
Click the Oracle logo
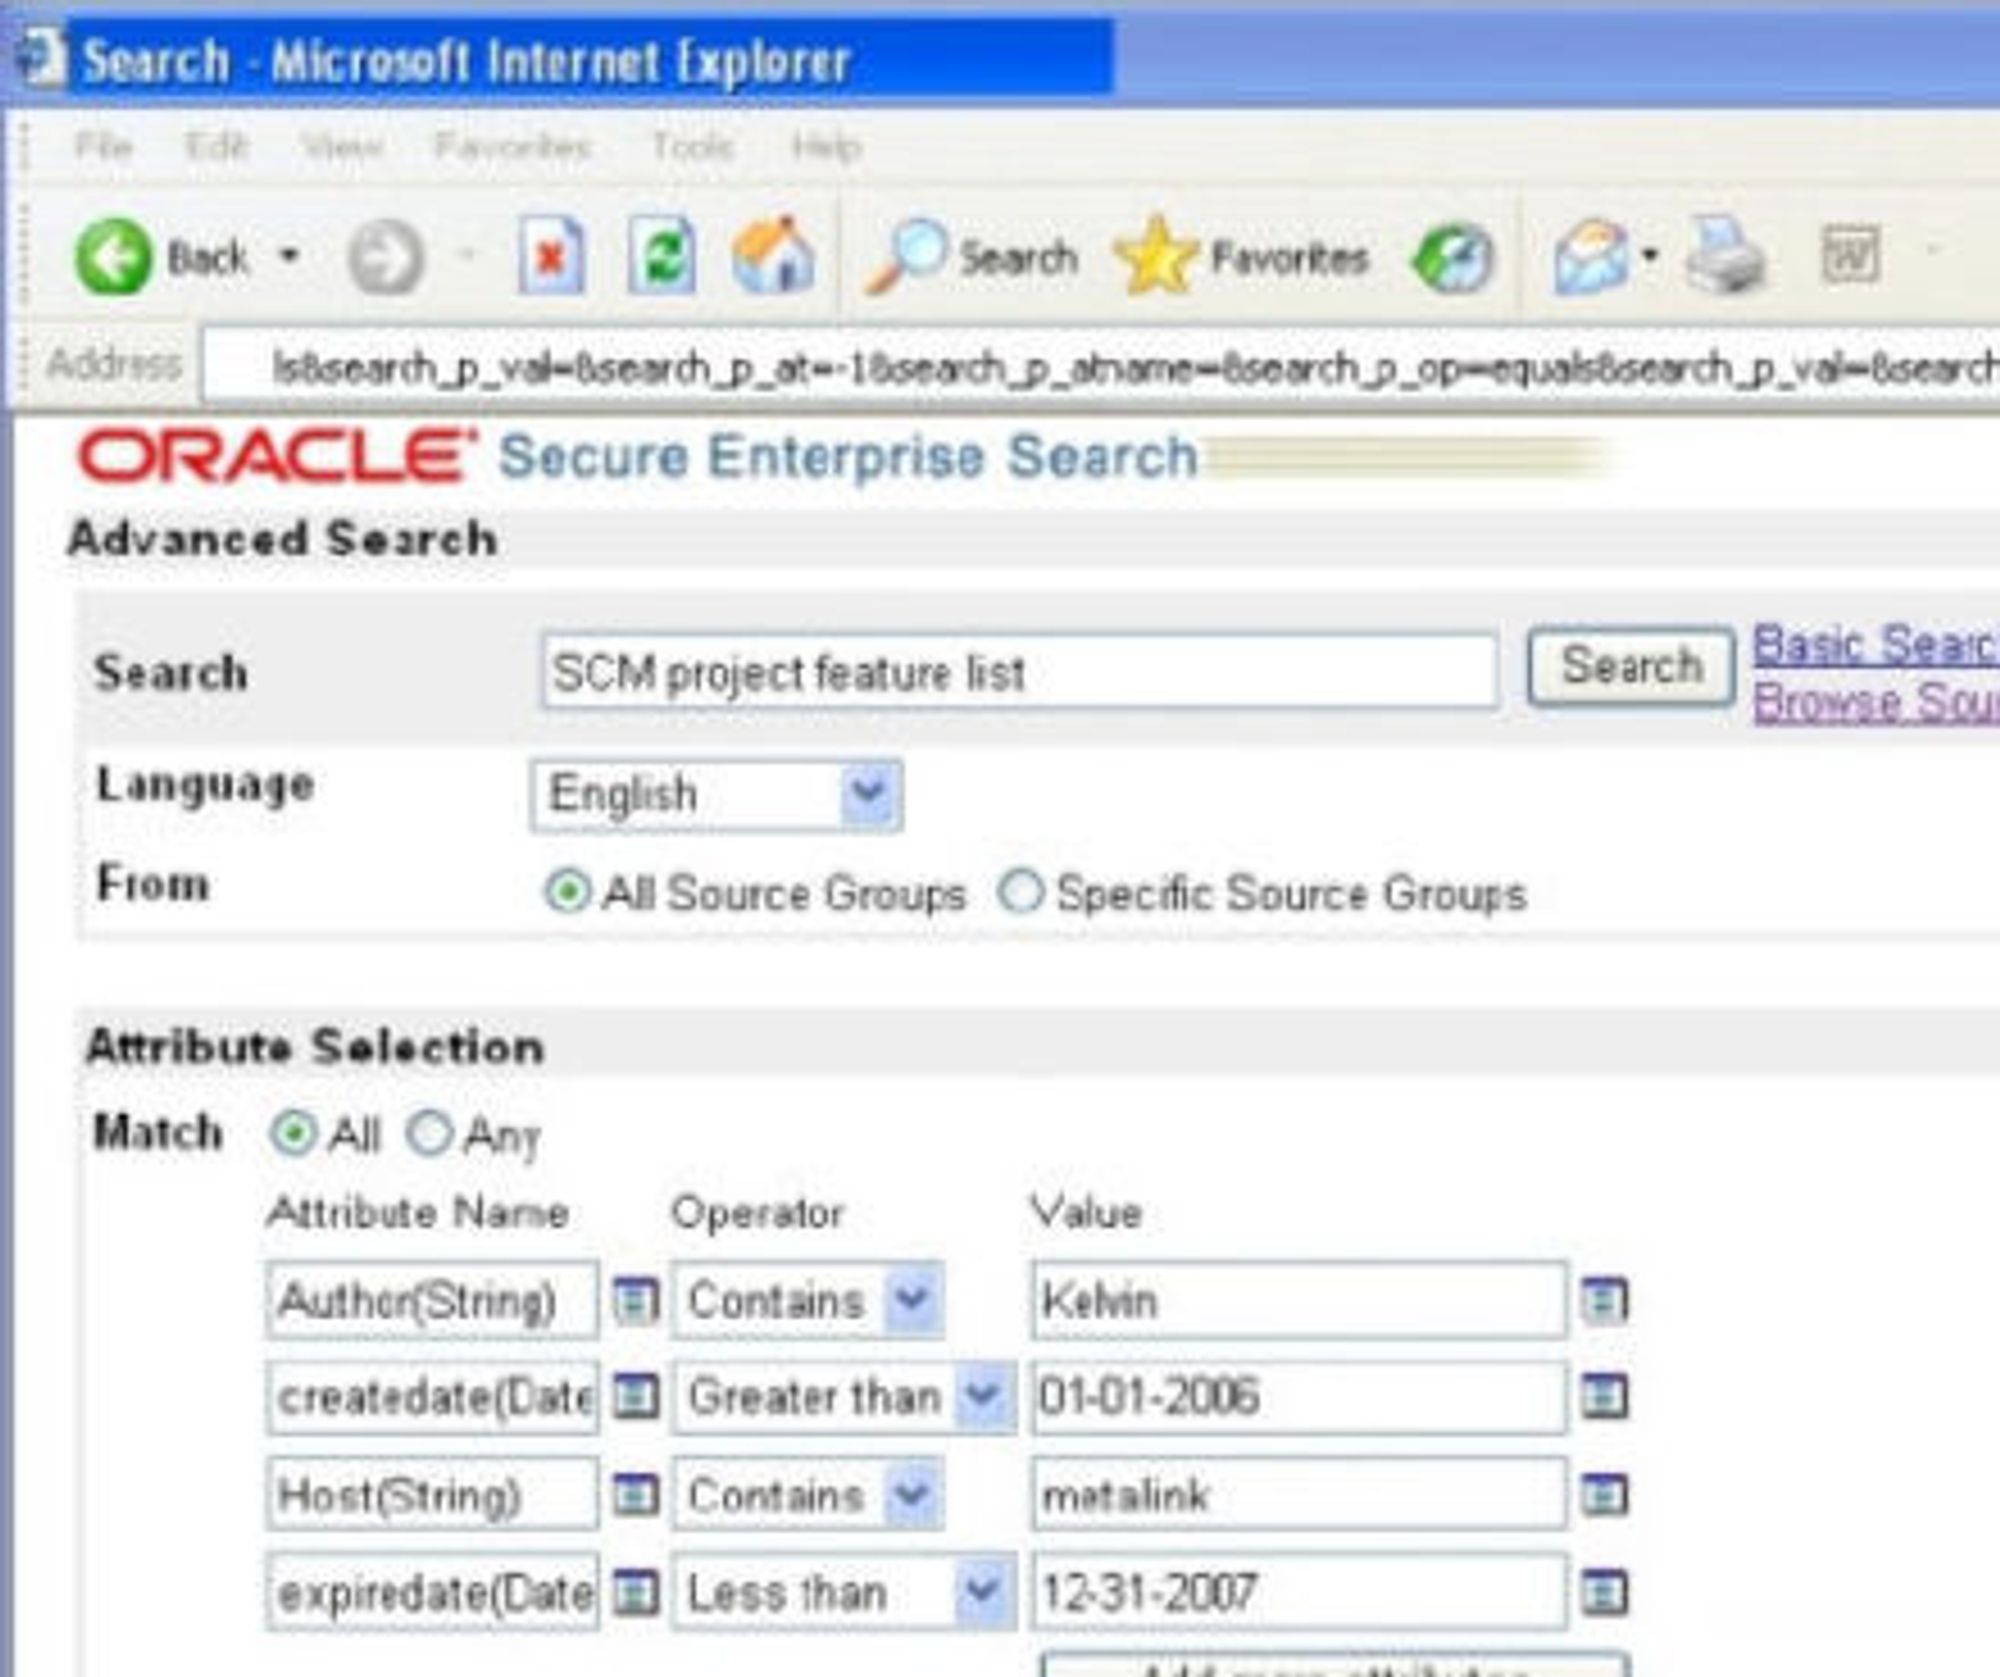(x=278, y=455)
